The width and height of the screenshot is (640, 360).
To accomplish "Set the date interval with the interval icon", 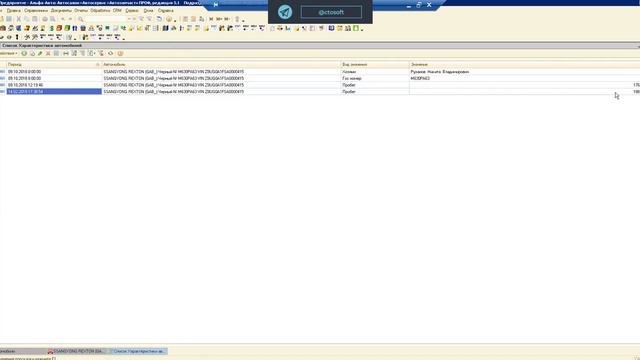I will click(x=66, y=53).
